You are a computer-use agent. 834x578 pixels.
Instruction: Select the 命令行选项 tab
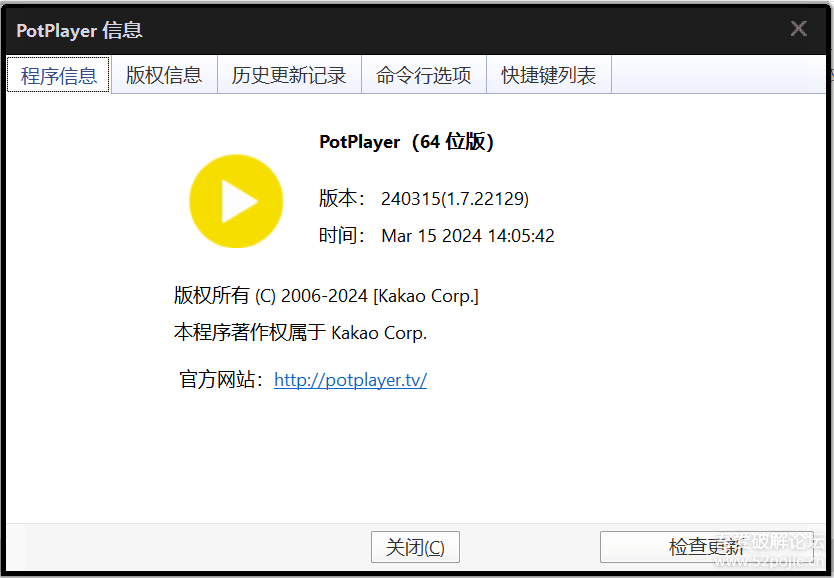[423, 75]
